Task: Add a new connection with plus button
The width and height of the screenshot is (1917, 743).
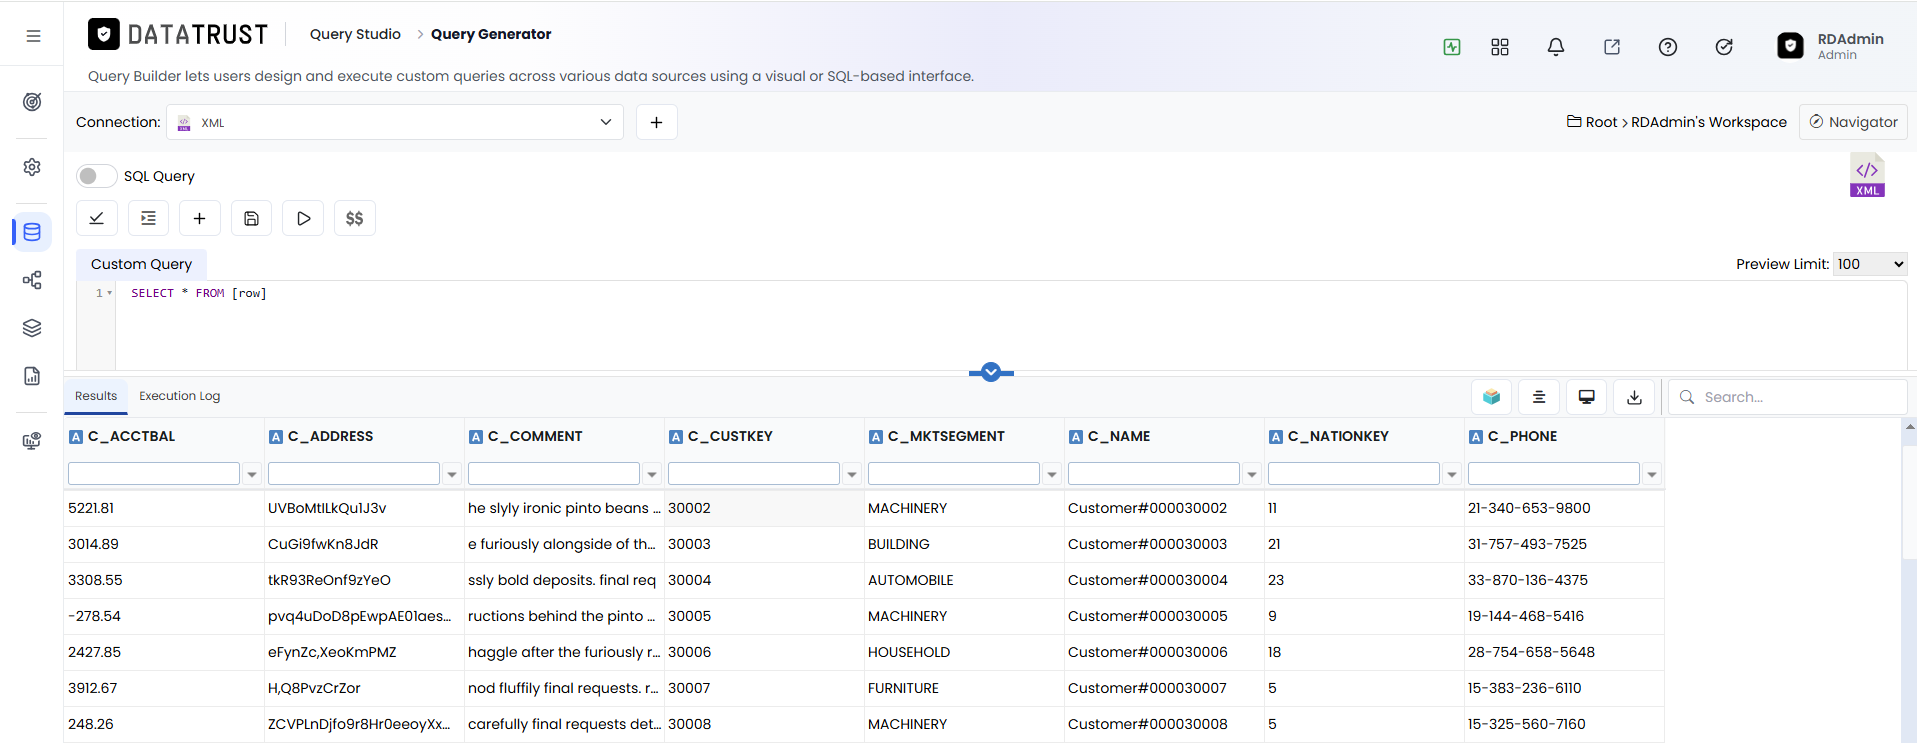Action: (657, 122)
